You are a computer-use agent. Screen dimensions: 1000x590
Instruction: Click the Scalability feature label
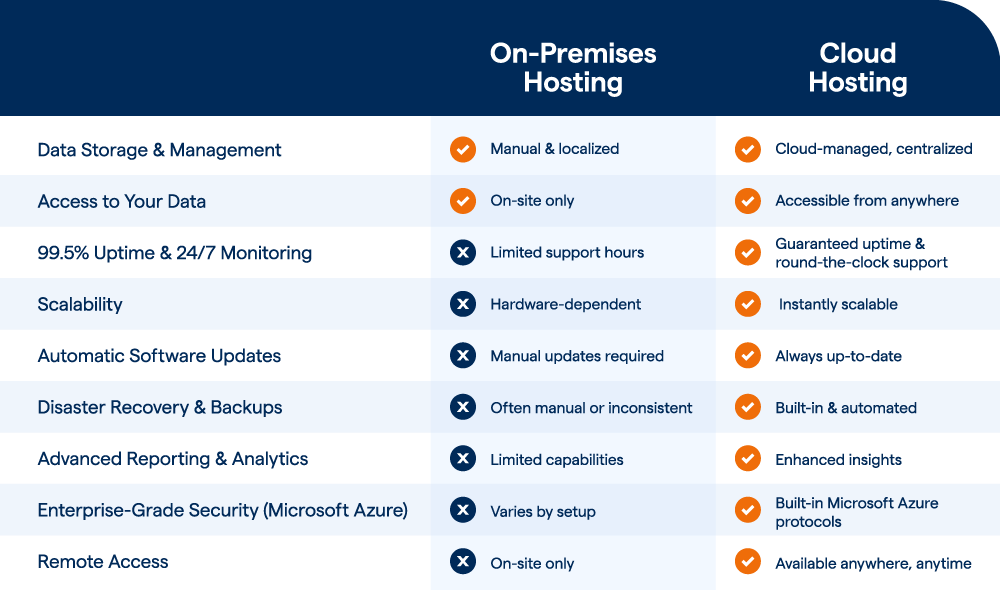coord(80,304)
